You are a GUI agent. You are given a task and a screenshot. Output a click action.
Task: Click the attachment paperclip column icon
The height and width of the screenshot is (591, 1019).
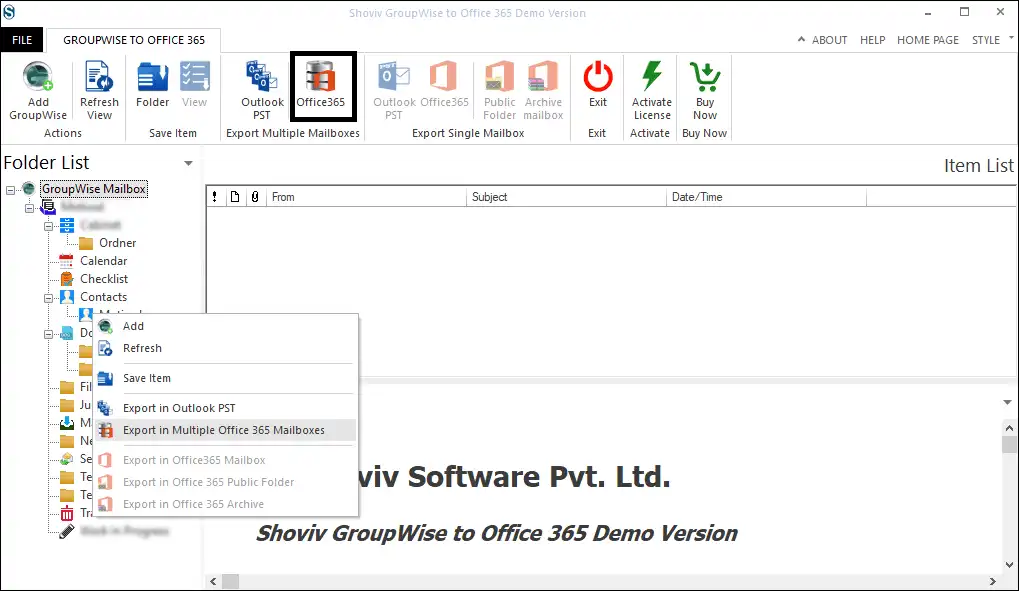tap(255, 196)
